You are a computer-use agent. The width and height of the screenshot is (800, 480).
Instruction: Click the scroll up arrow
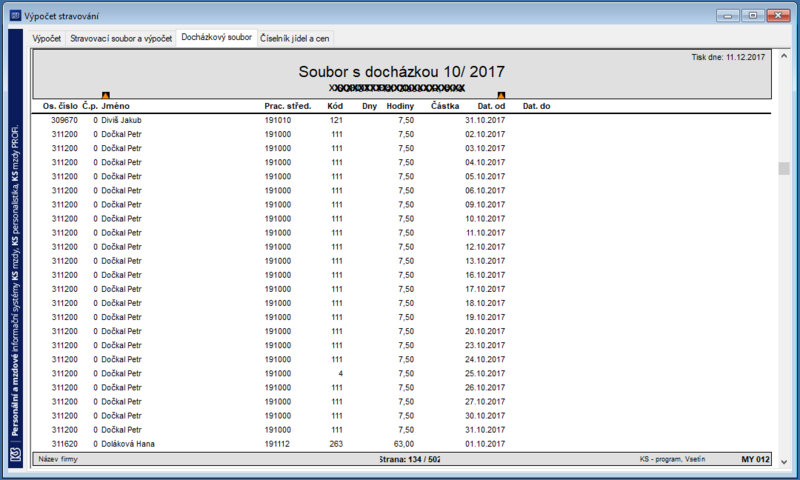(784, 56)
